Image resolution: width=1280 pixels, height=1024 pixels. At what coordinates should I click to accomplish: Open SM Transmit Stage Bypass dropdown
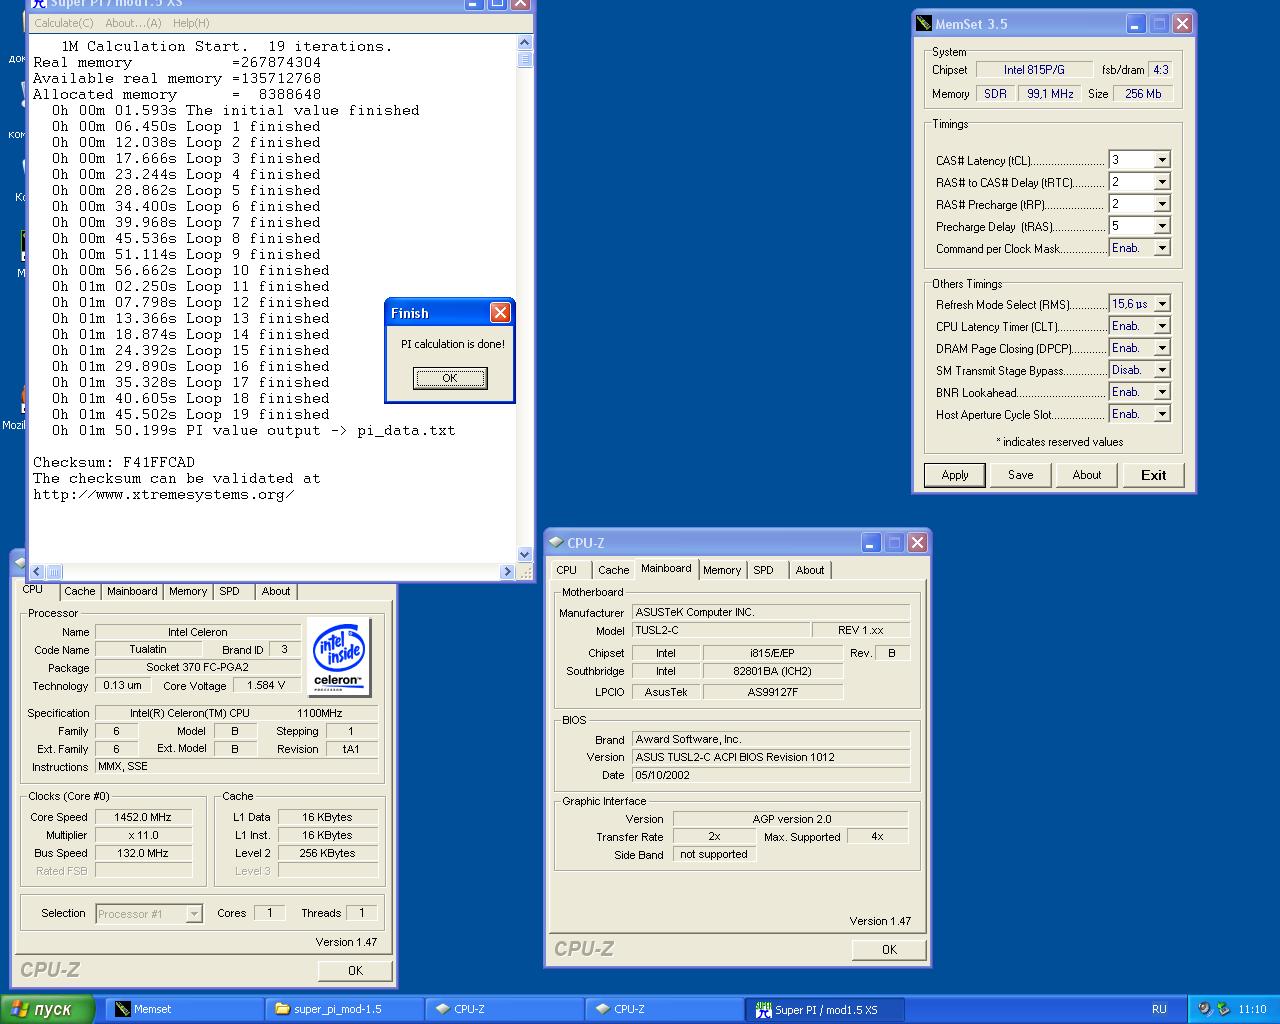pyautogui.click(x=1162, y=370)
